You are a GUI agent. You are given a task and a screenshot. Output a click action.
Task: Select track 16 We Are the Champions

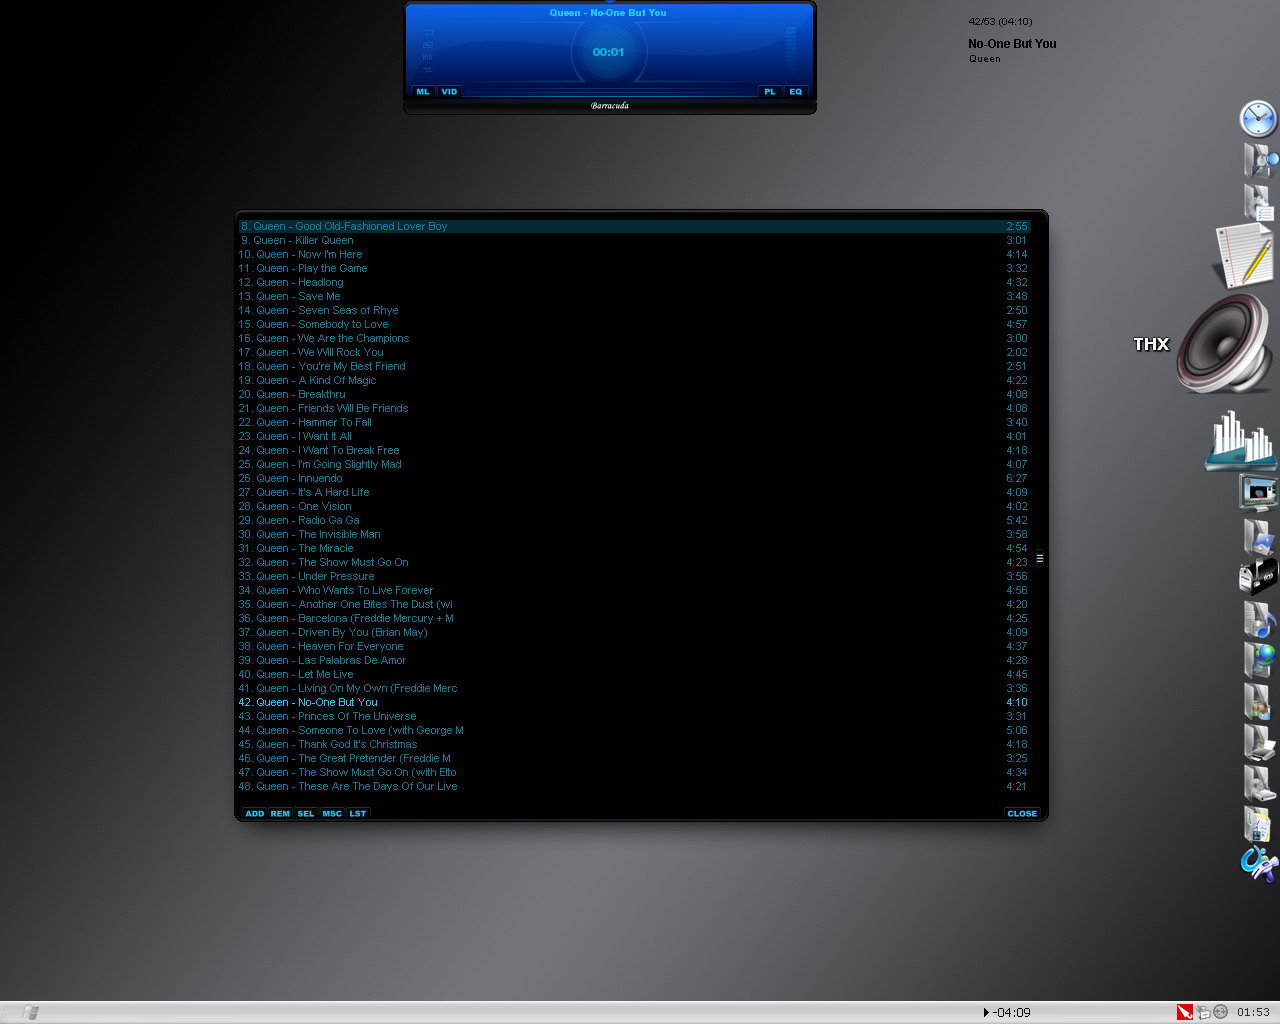[x=634, y=338]
